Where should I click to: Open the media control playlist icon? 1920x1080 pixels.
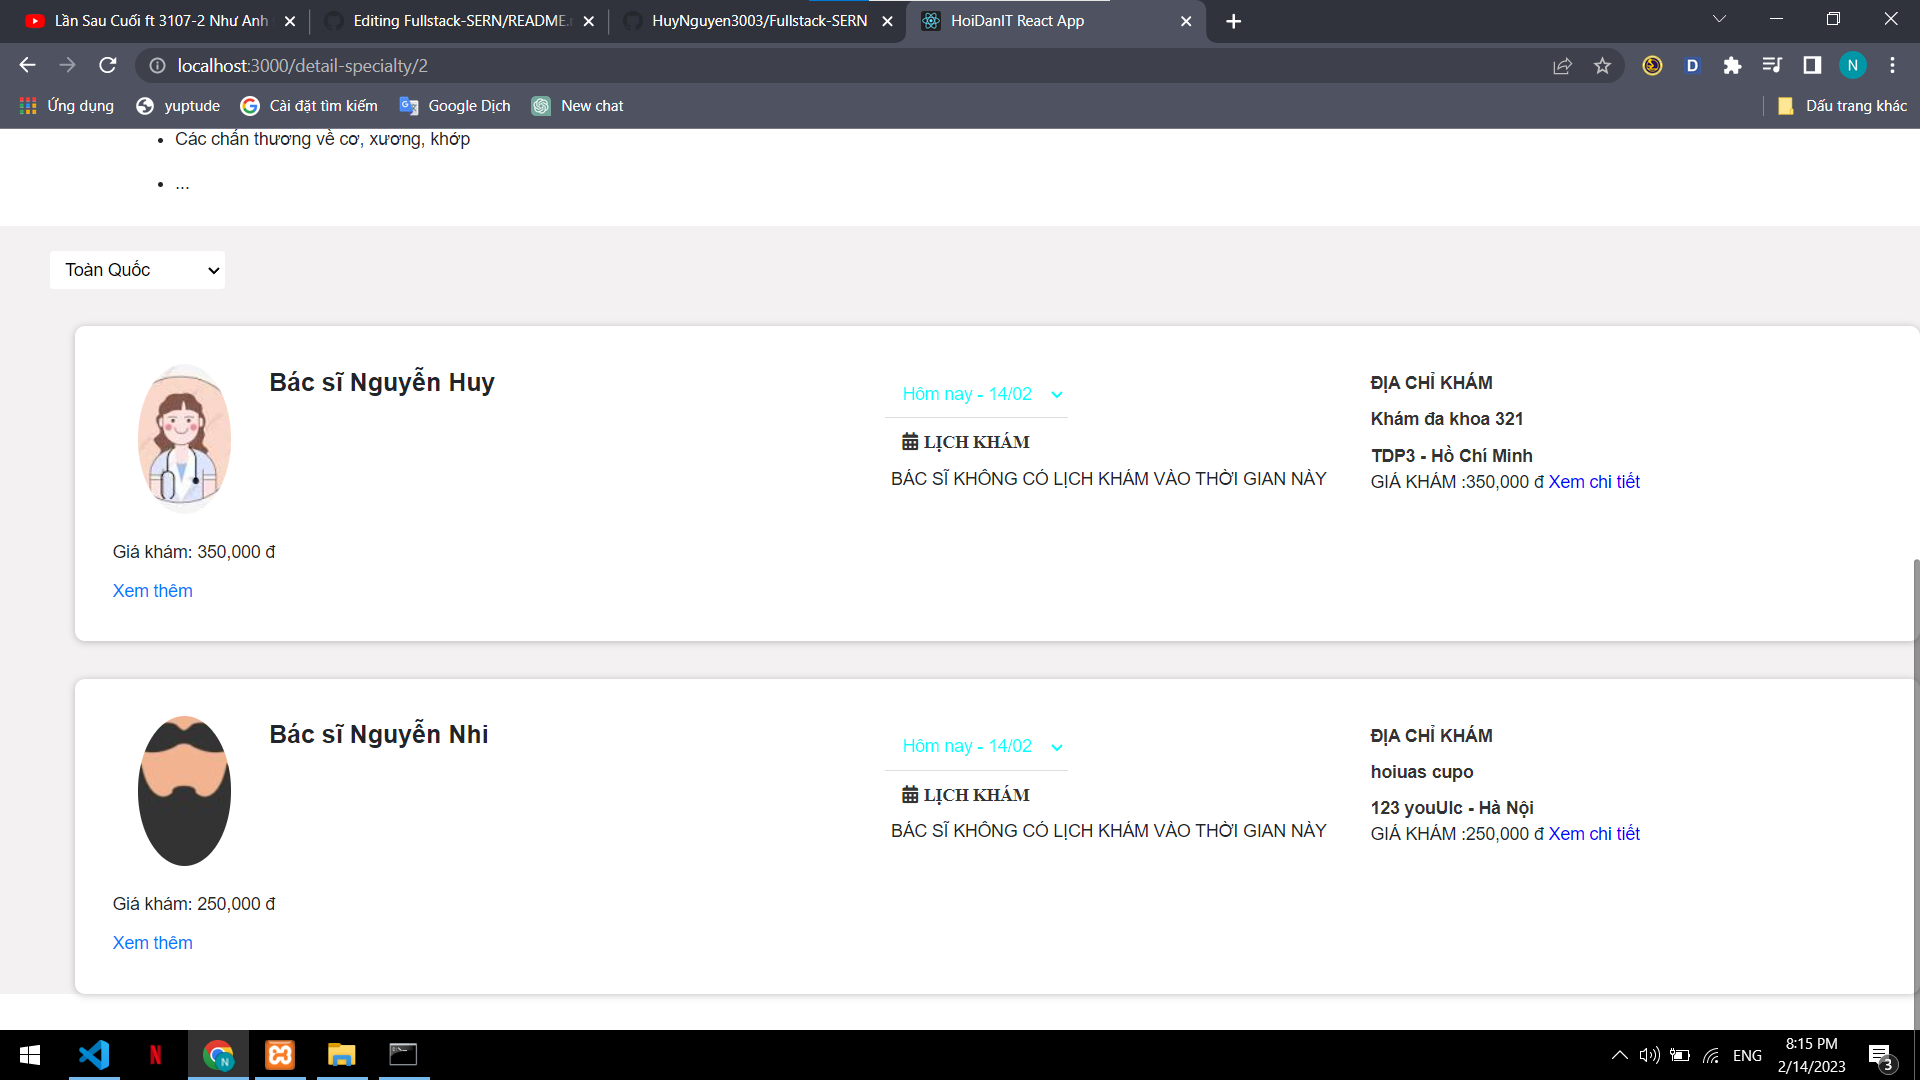point(1772,65)
